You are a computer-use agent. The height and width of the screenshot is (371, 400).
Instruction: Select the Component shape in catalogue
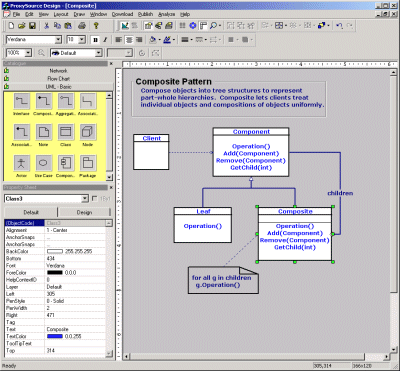pos(66,163)
